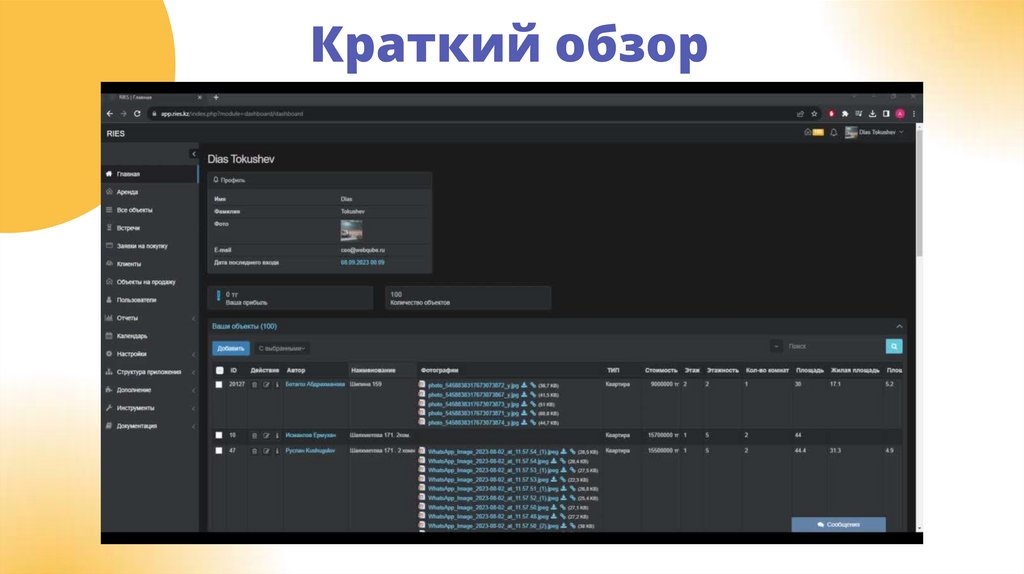Screen dimensions: 1024x574
Task: Click the blue Добавить button
Action: coord(231,348)
